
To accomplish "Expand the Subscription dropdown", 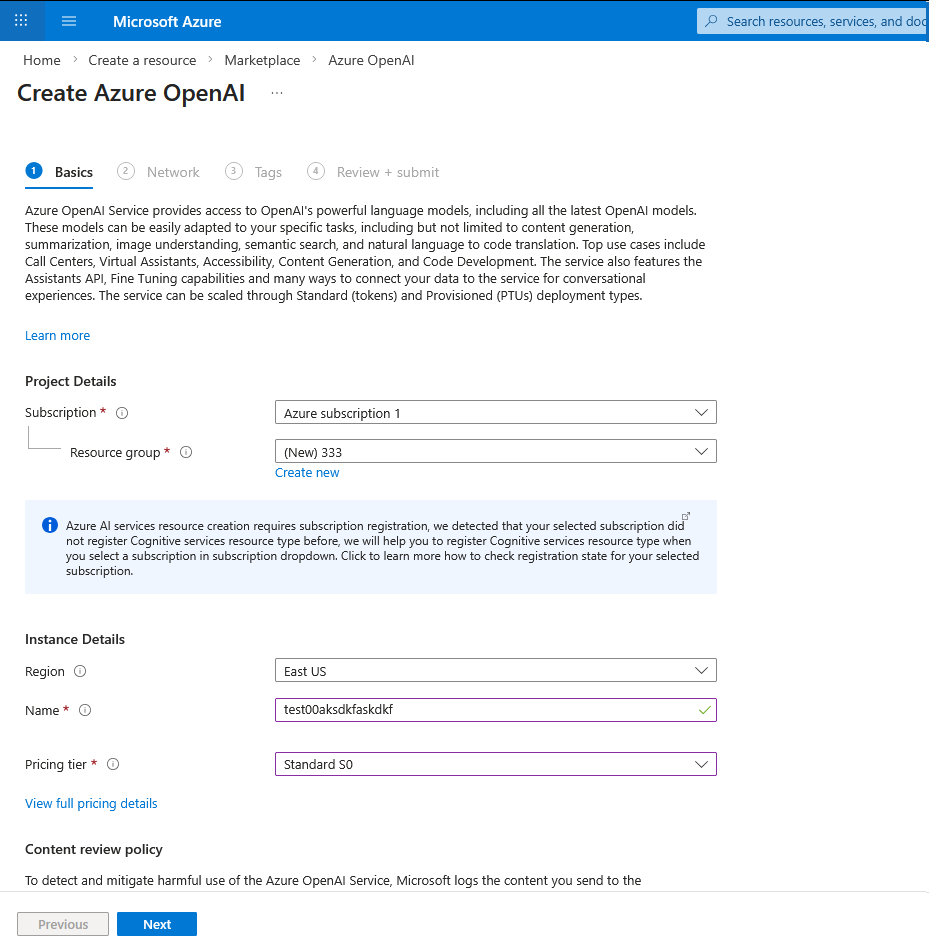I will point(495,412).
